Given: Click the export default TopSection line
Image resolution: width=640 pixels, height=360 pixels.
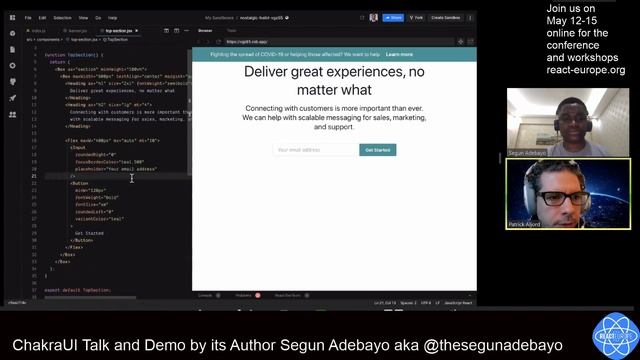Looking at the screenshot, I should tap(78, 290).
